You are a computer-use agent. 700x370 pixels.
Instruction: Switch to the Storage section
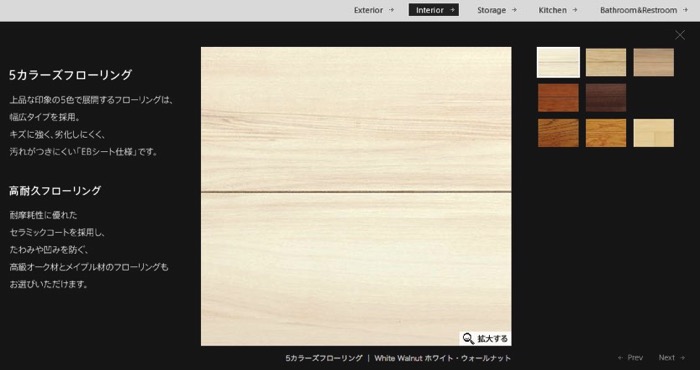pos(496,10)
